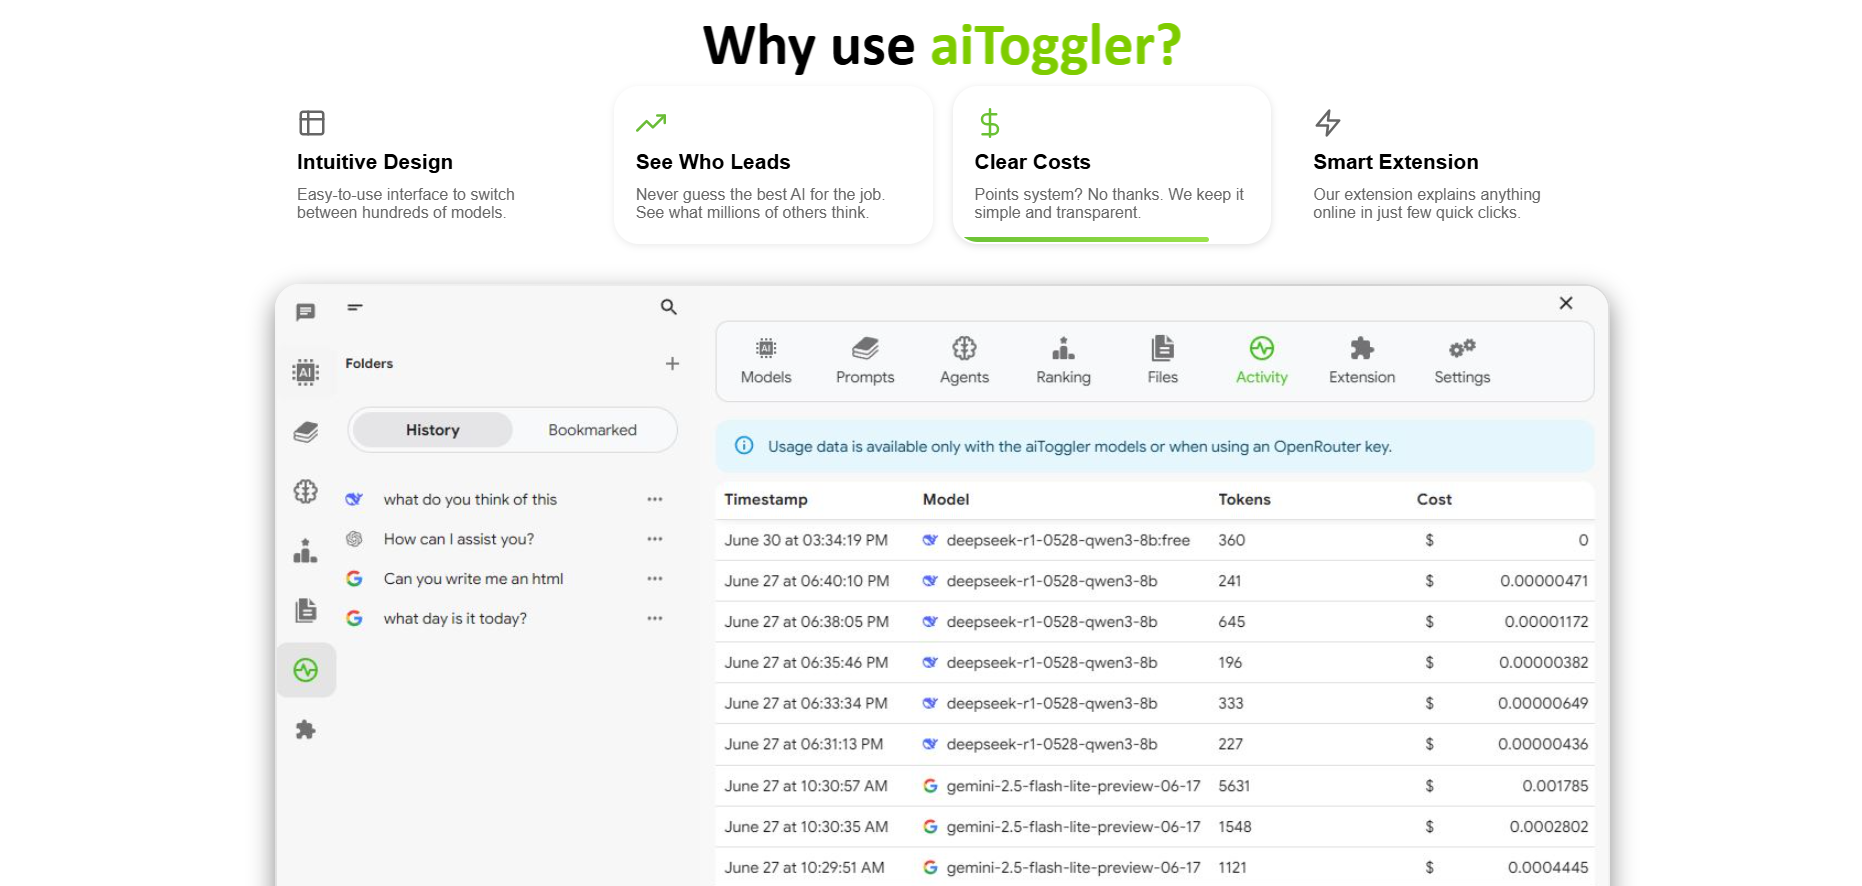Screen dimensions: 1862x886
Task: Open chat 'How can I assist you?'
Action: (459, 539)
